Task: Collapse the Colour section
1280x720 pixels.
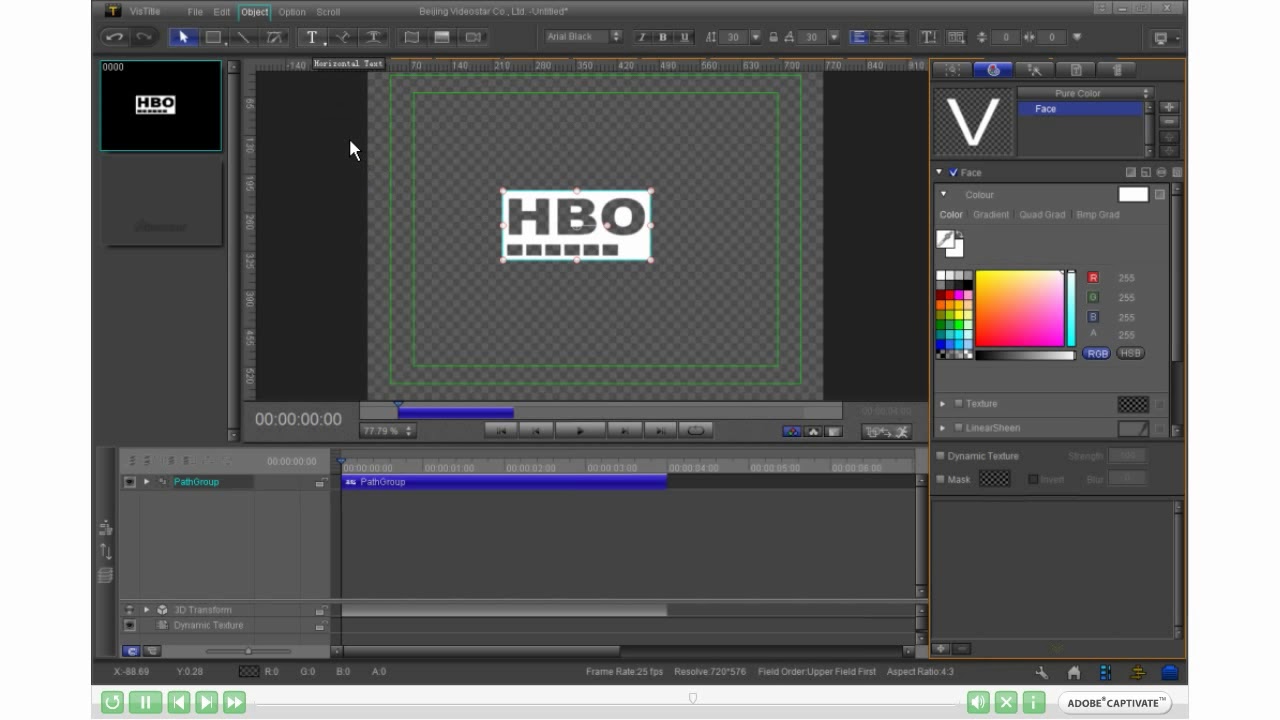Action: coord(943,194)
